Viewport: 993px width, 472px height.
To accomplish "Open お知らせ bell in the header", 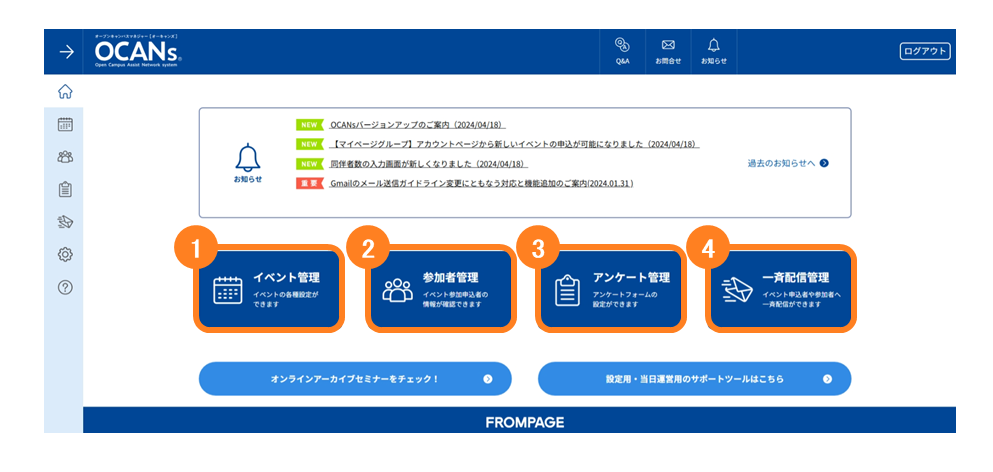I will (x=714, y=51).
